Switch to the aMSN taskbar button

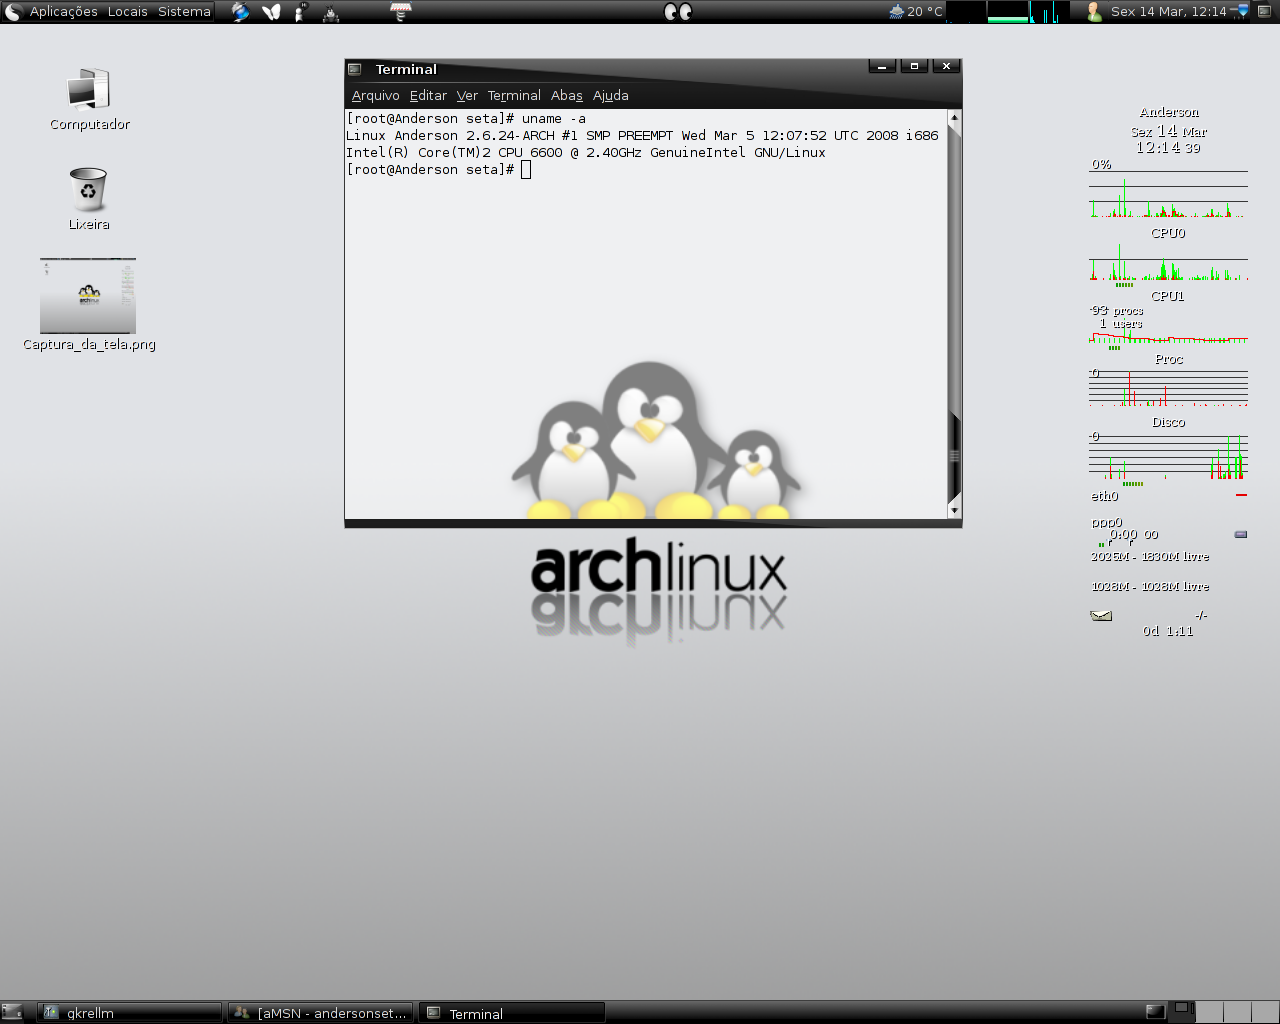pos(321,1013)
